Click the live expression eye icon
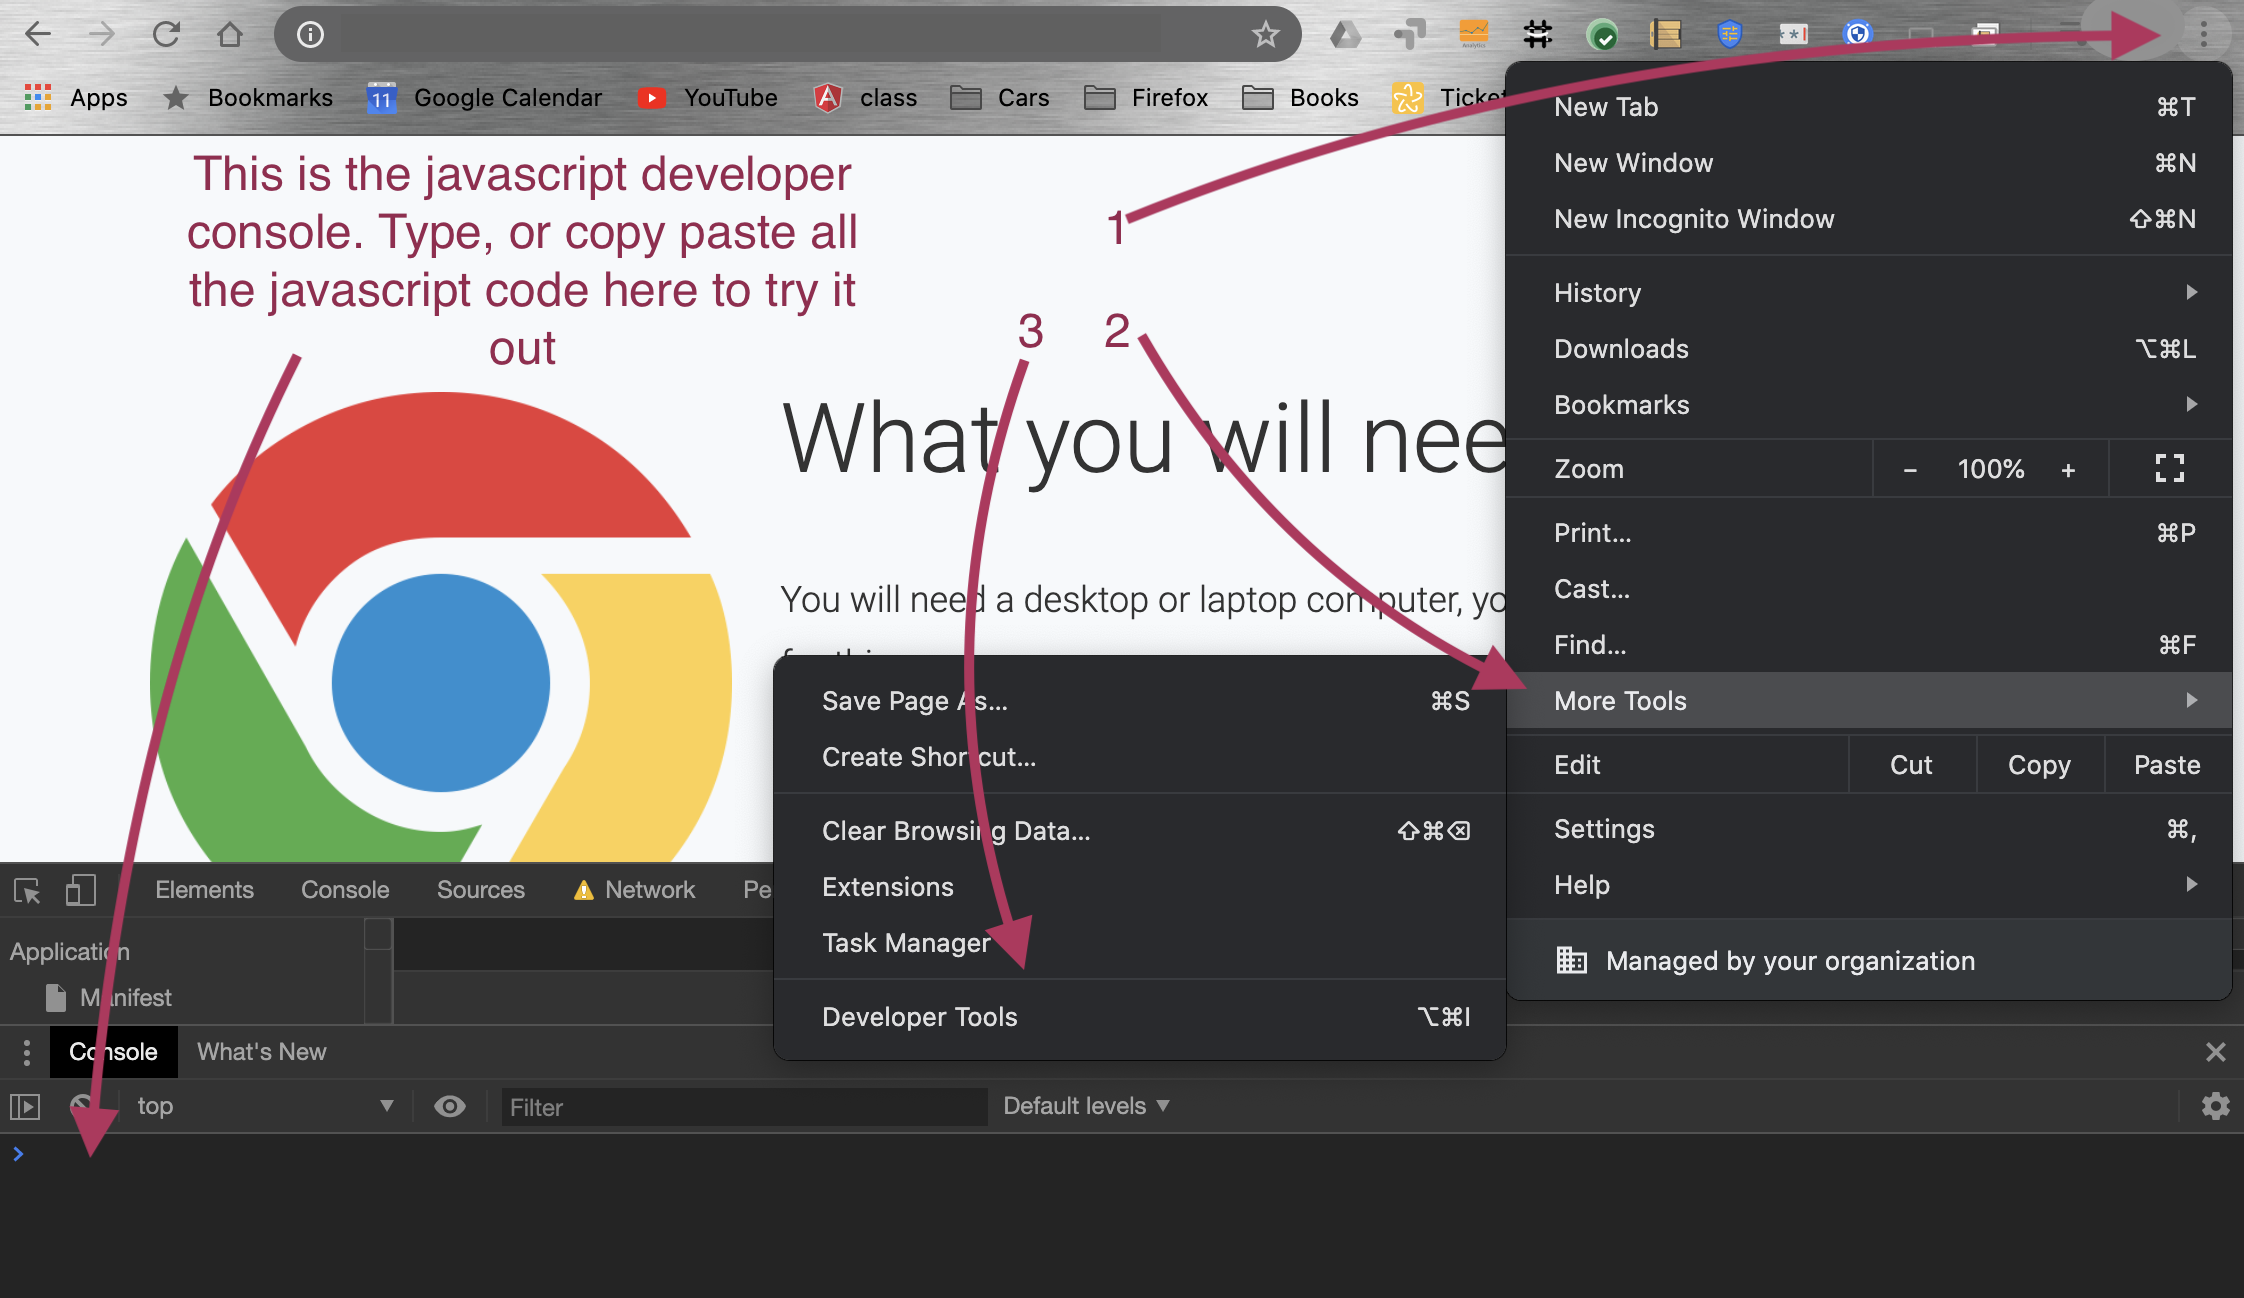Image resolution: width=2244 pixels, height=1298 pixels. coord(450,1106)
